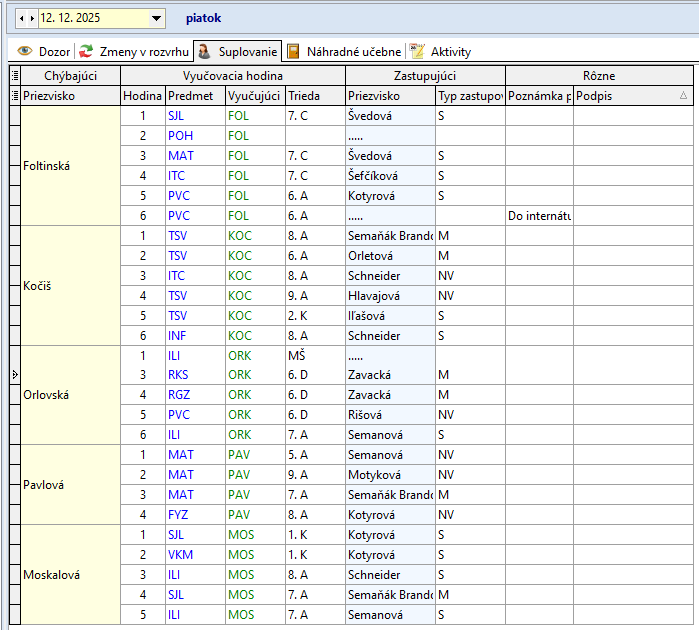This screenshot has width=699, height=630.
Task: Open the date picker dropdown
Action: point(156,18)
